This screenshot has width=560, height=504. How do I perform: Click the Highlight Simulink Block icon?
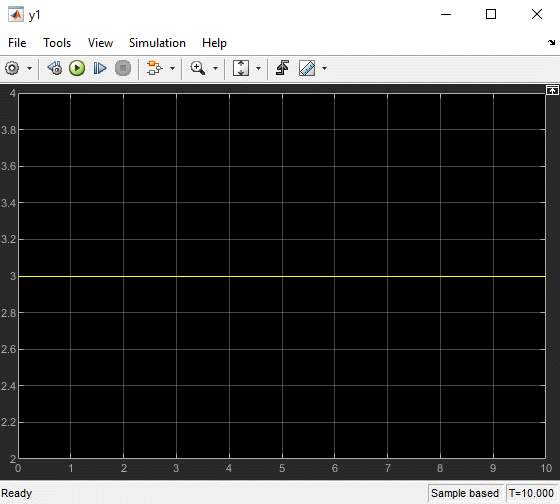click(155, 68)
